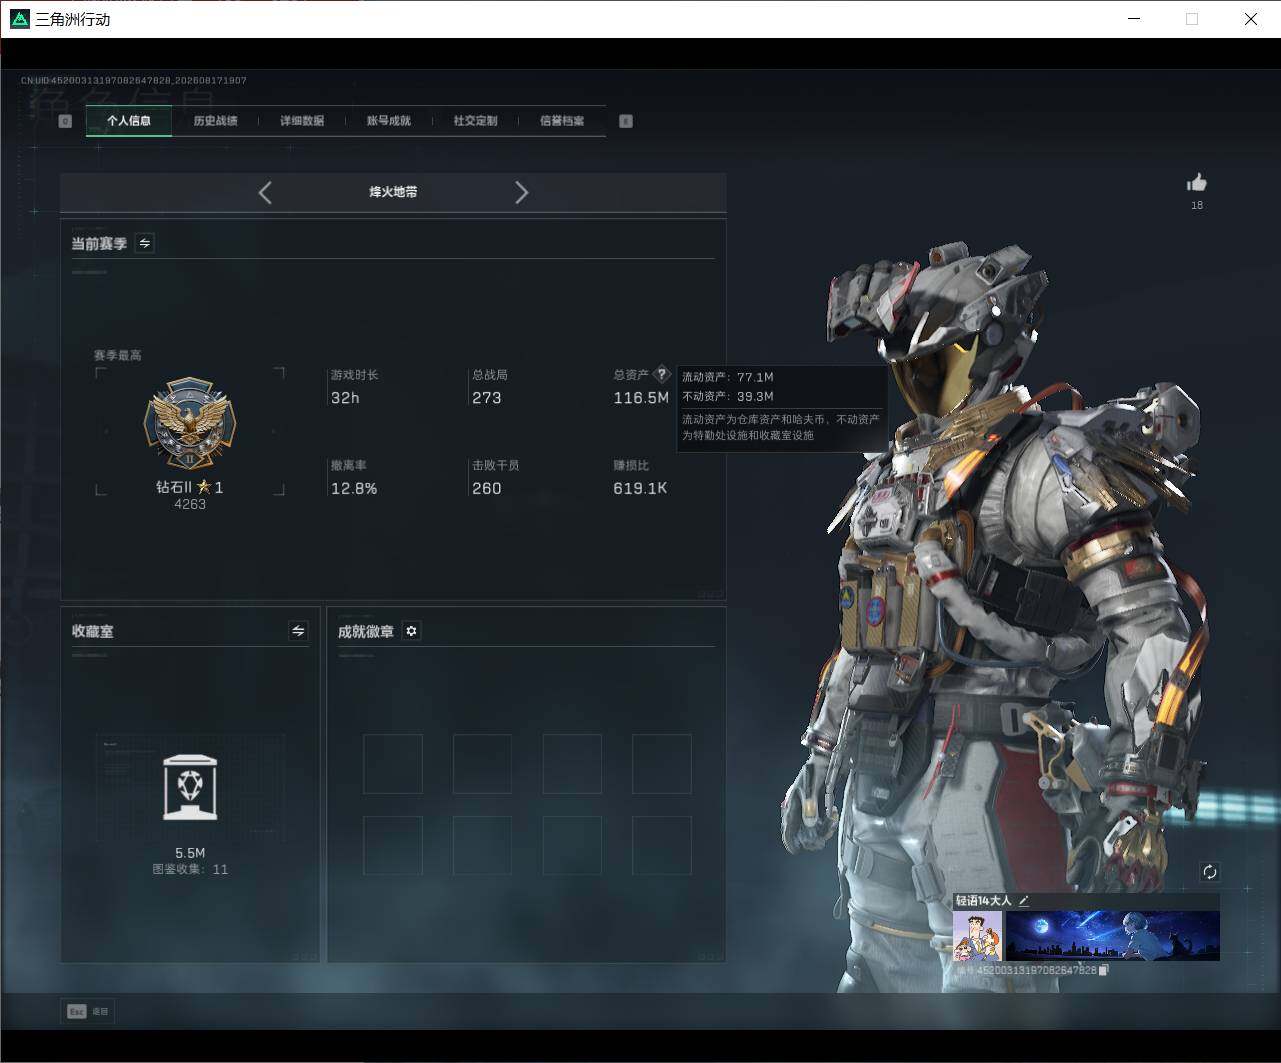Click the character refresh rotate icon
1281x1063 pixels.
pyautogui.click(x=1210, y=872)
